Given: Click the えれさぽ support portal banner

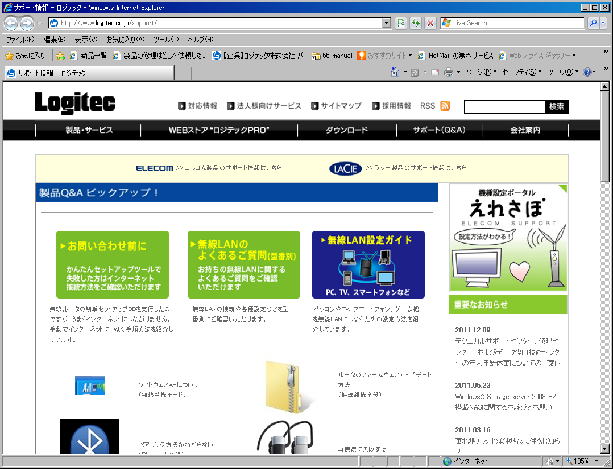Looking at the screenshot, I should pyautogui.click(x=508, y=238).
